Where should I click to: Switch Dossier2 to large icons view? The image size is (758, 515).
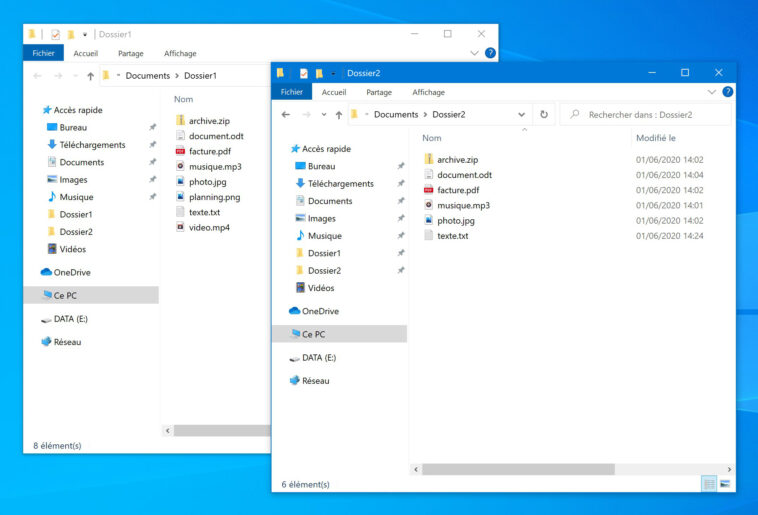tap(725, 484)
